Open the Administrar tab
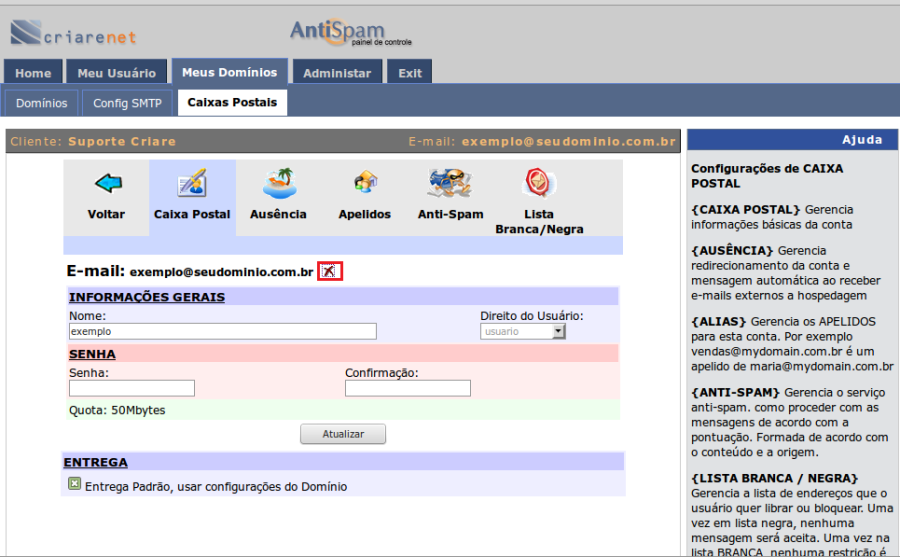This screenshot has width=900, height=557. (x=337, y=73)
